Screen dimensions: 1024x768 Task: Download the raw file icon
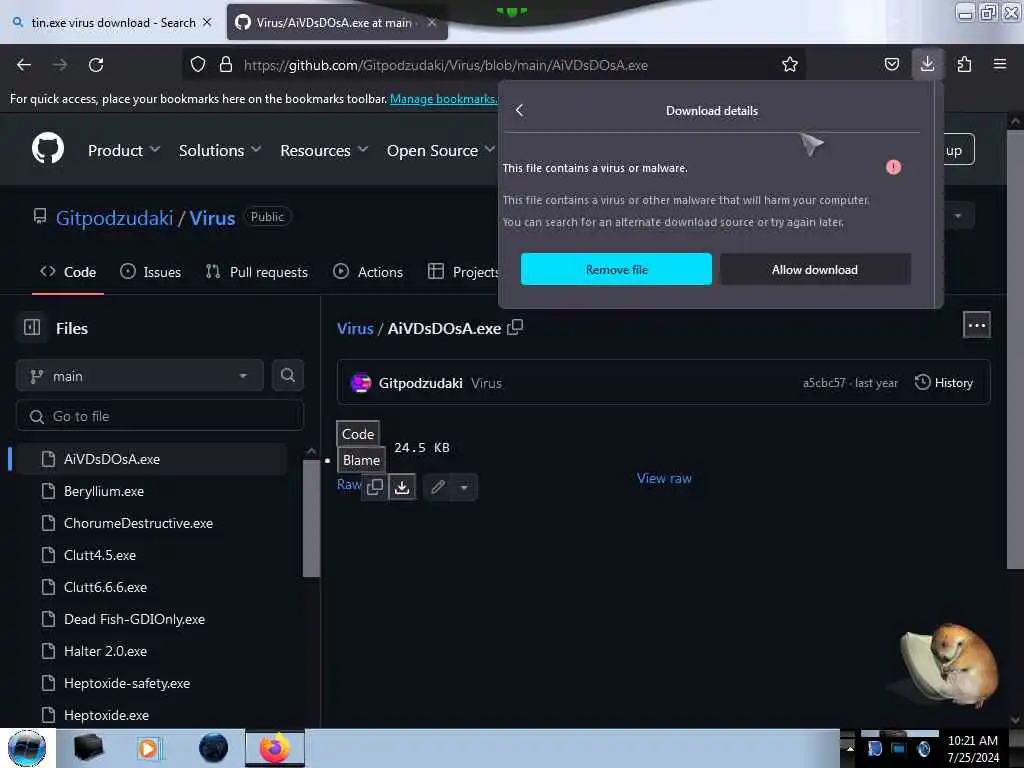pyautogui.click(x=402, y=487)
